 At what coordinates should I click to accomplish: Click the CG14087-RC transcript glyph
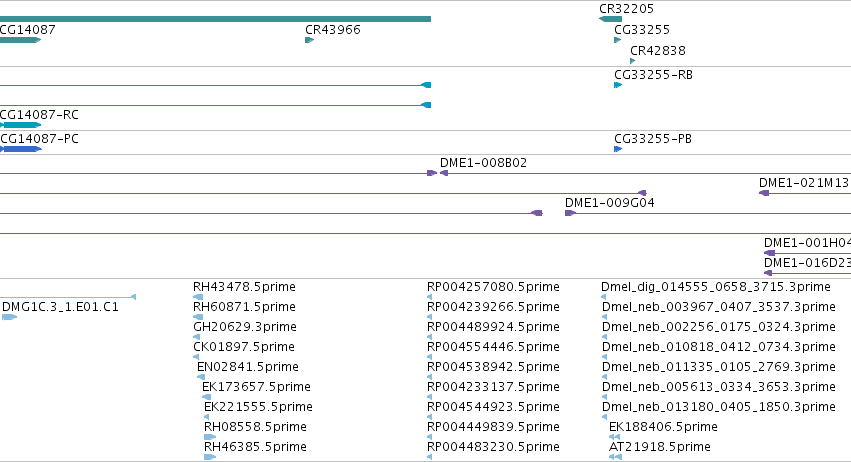pyautogui.click(x=21, y=125)
